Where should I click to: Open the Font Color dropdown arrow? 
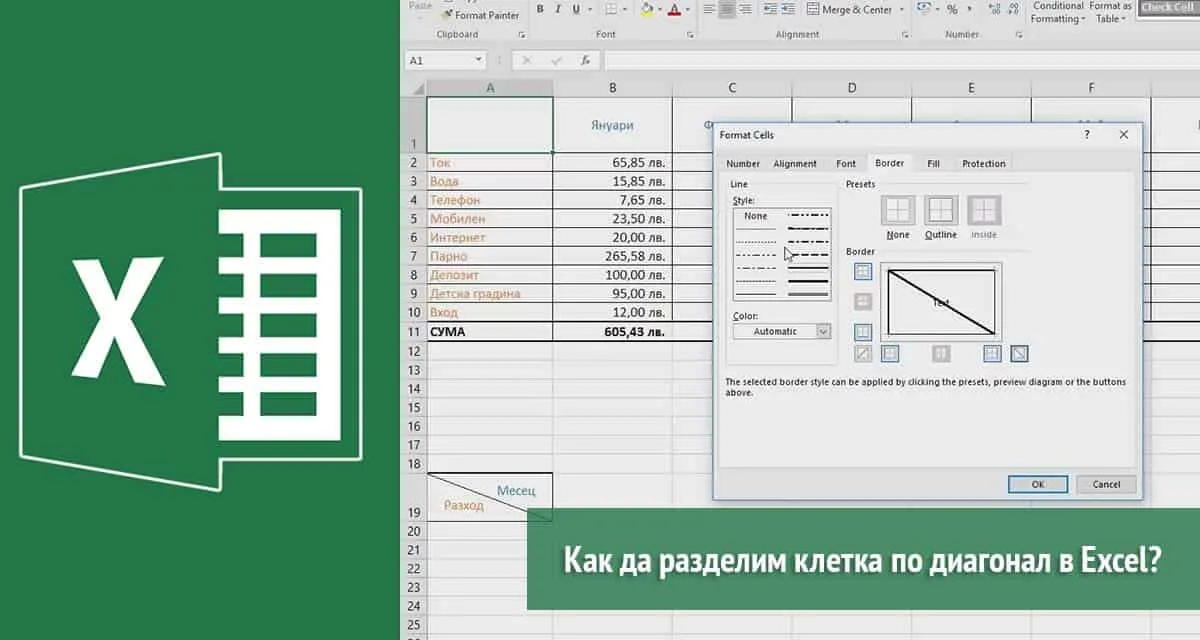click(x=687, y=9)
